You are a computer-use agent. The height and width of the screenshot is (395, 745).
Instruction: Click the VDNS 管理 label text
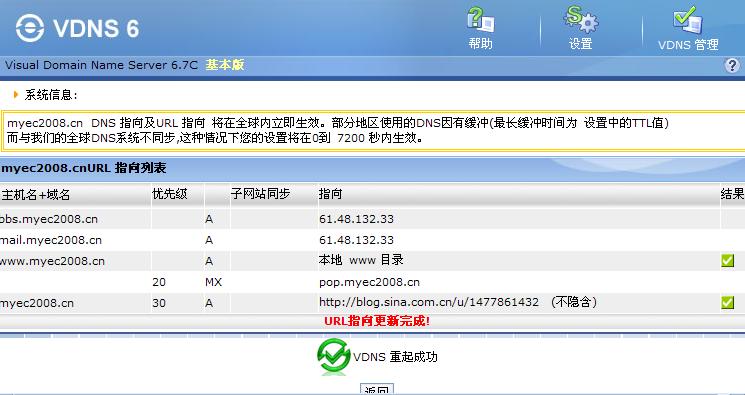688,45
